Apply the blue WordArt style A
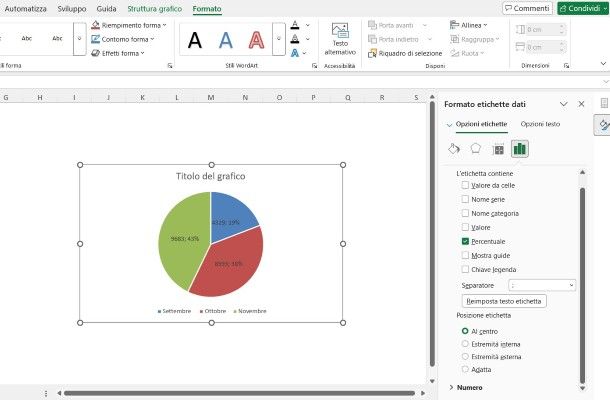The image size is (610, 400). 226,40
